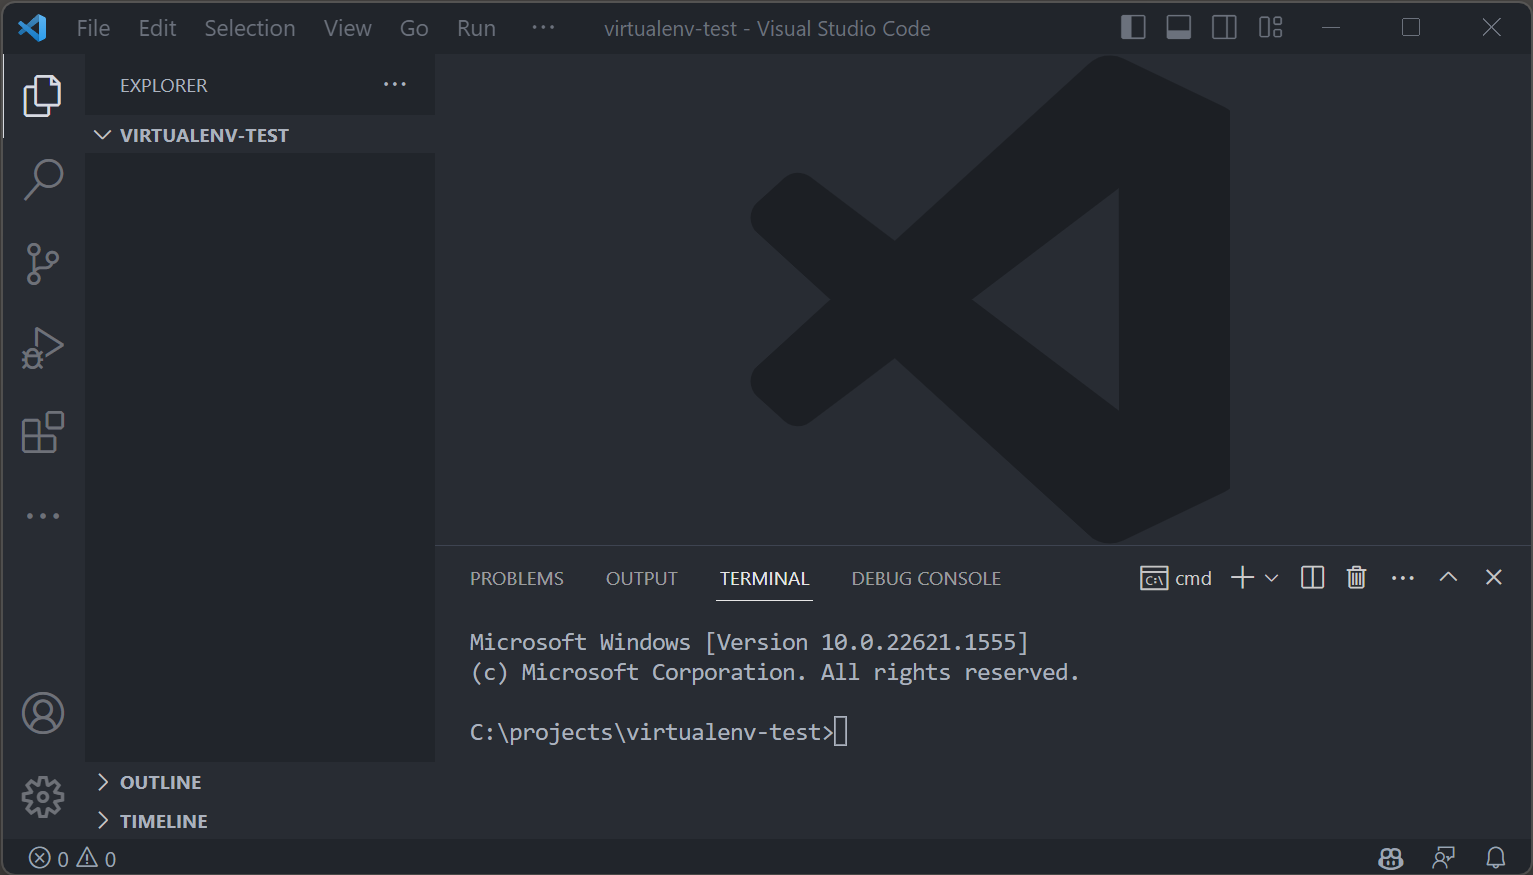Kill terminal with the trash icon
This screenshot has height=875, width=1533.
click(x=1356, y=578)
